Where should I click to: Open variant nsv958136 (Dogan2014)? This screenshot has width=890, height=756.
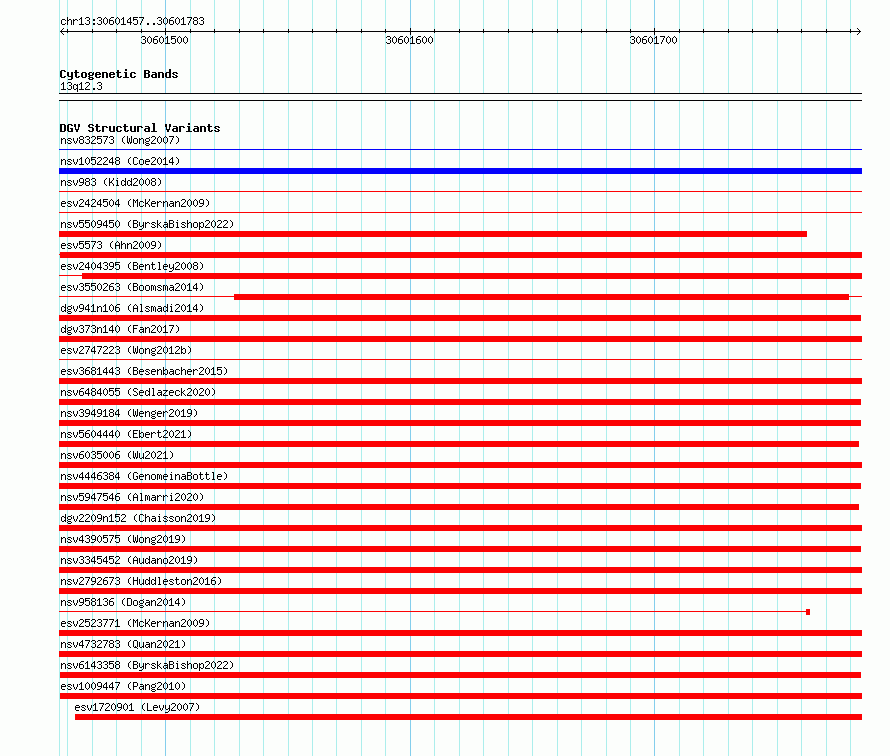click(123, 602)
